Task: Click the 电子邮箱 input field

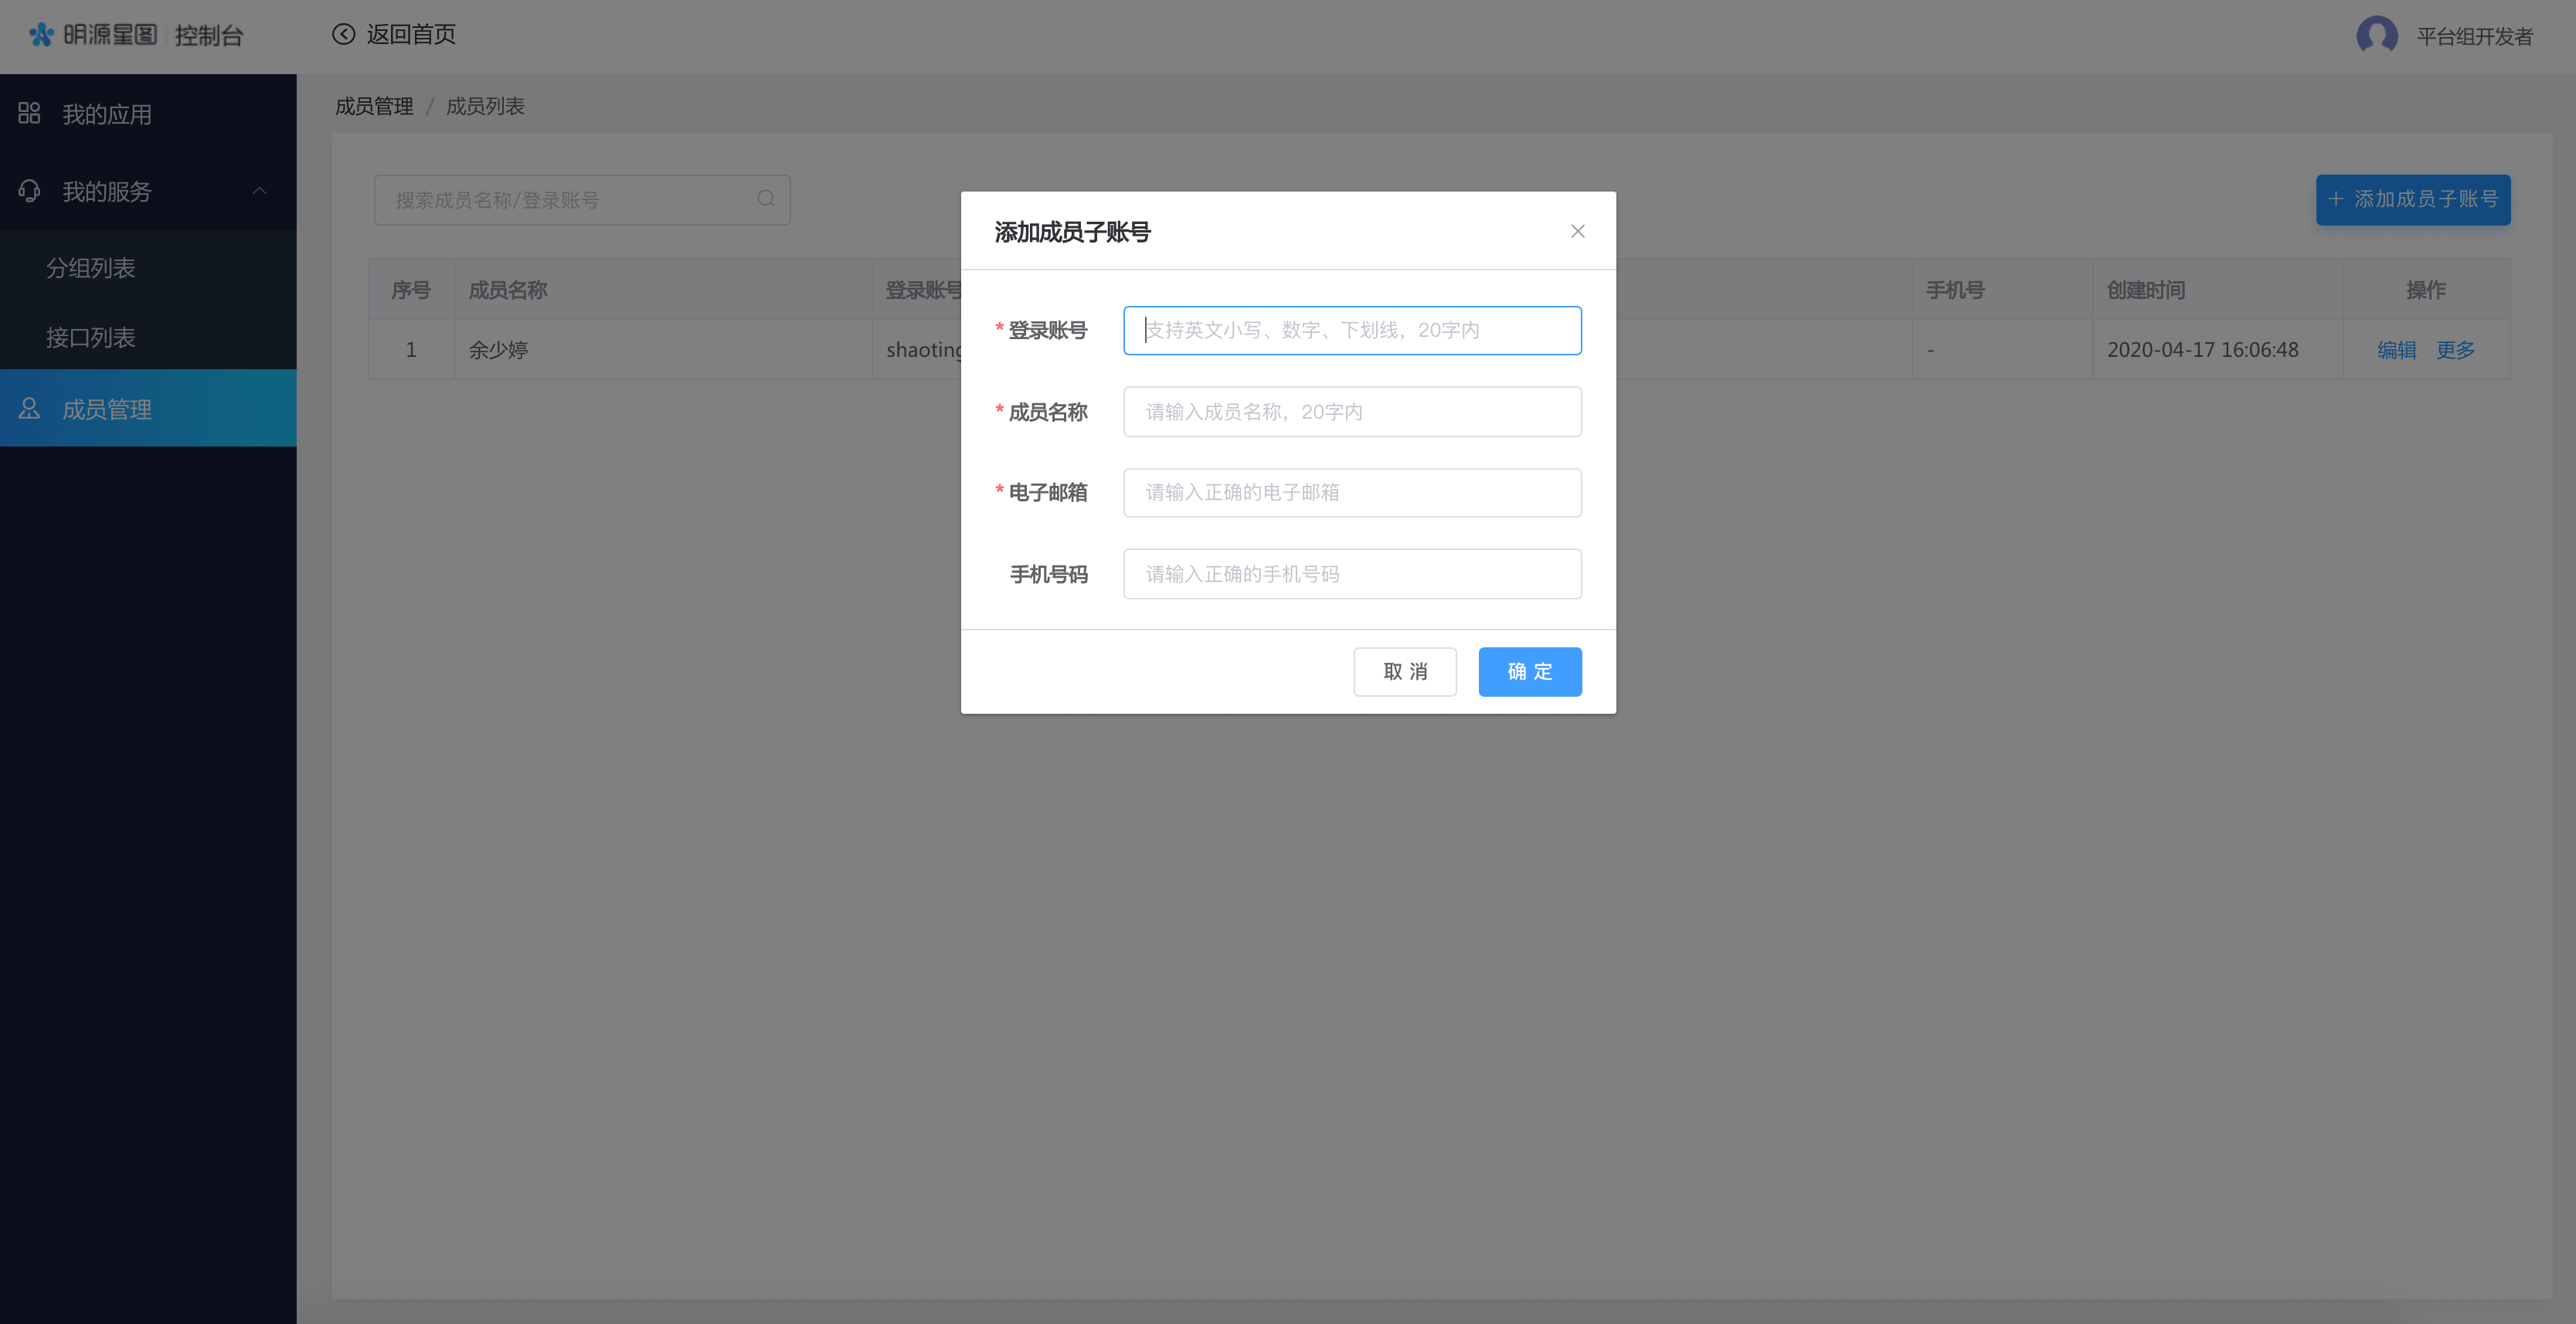Action: (1351, 492)
